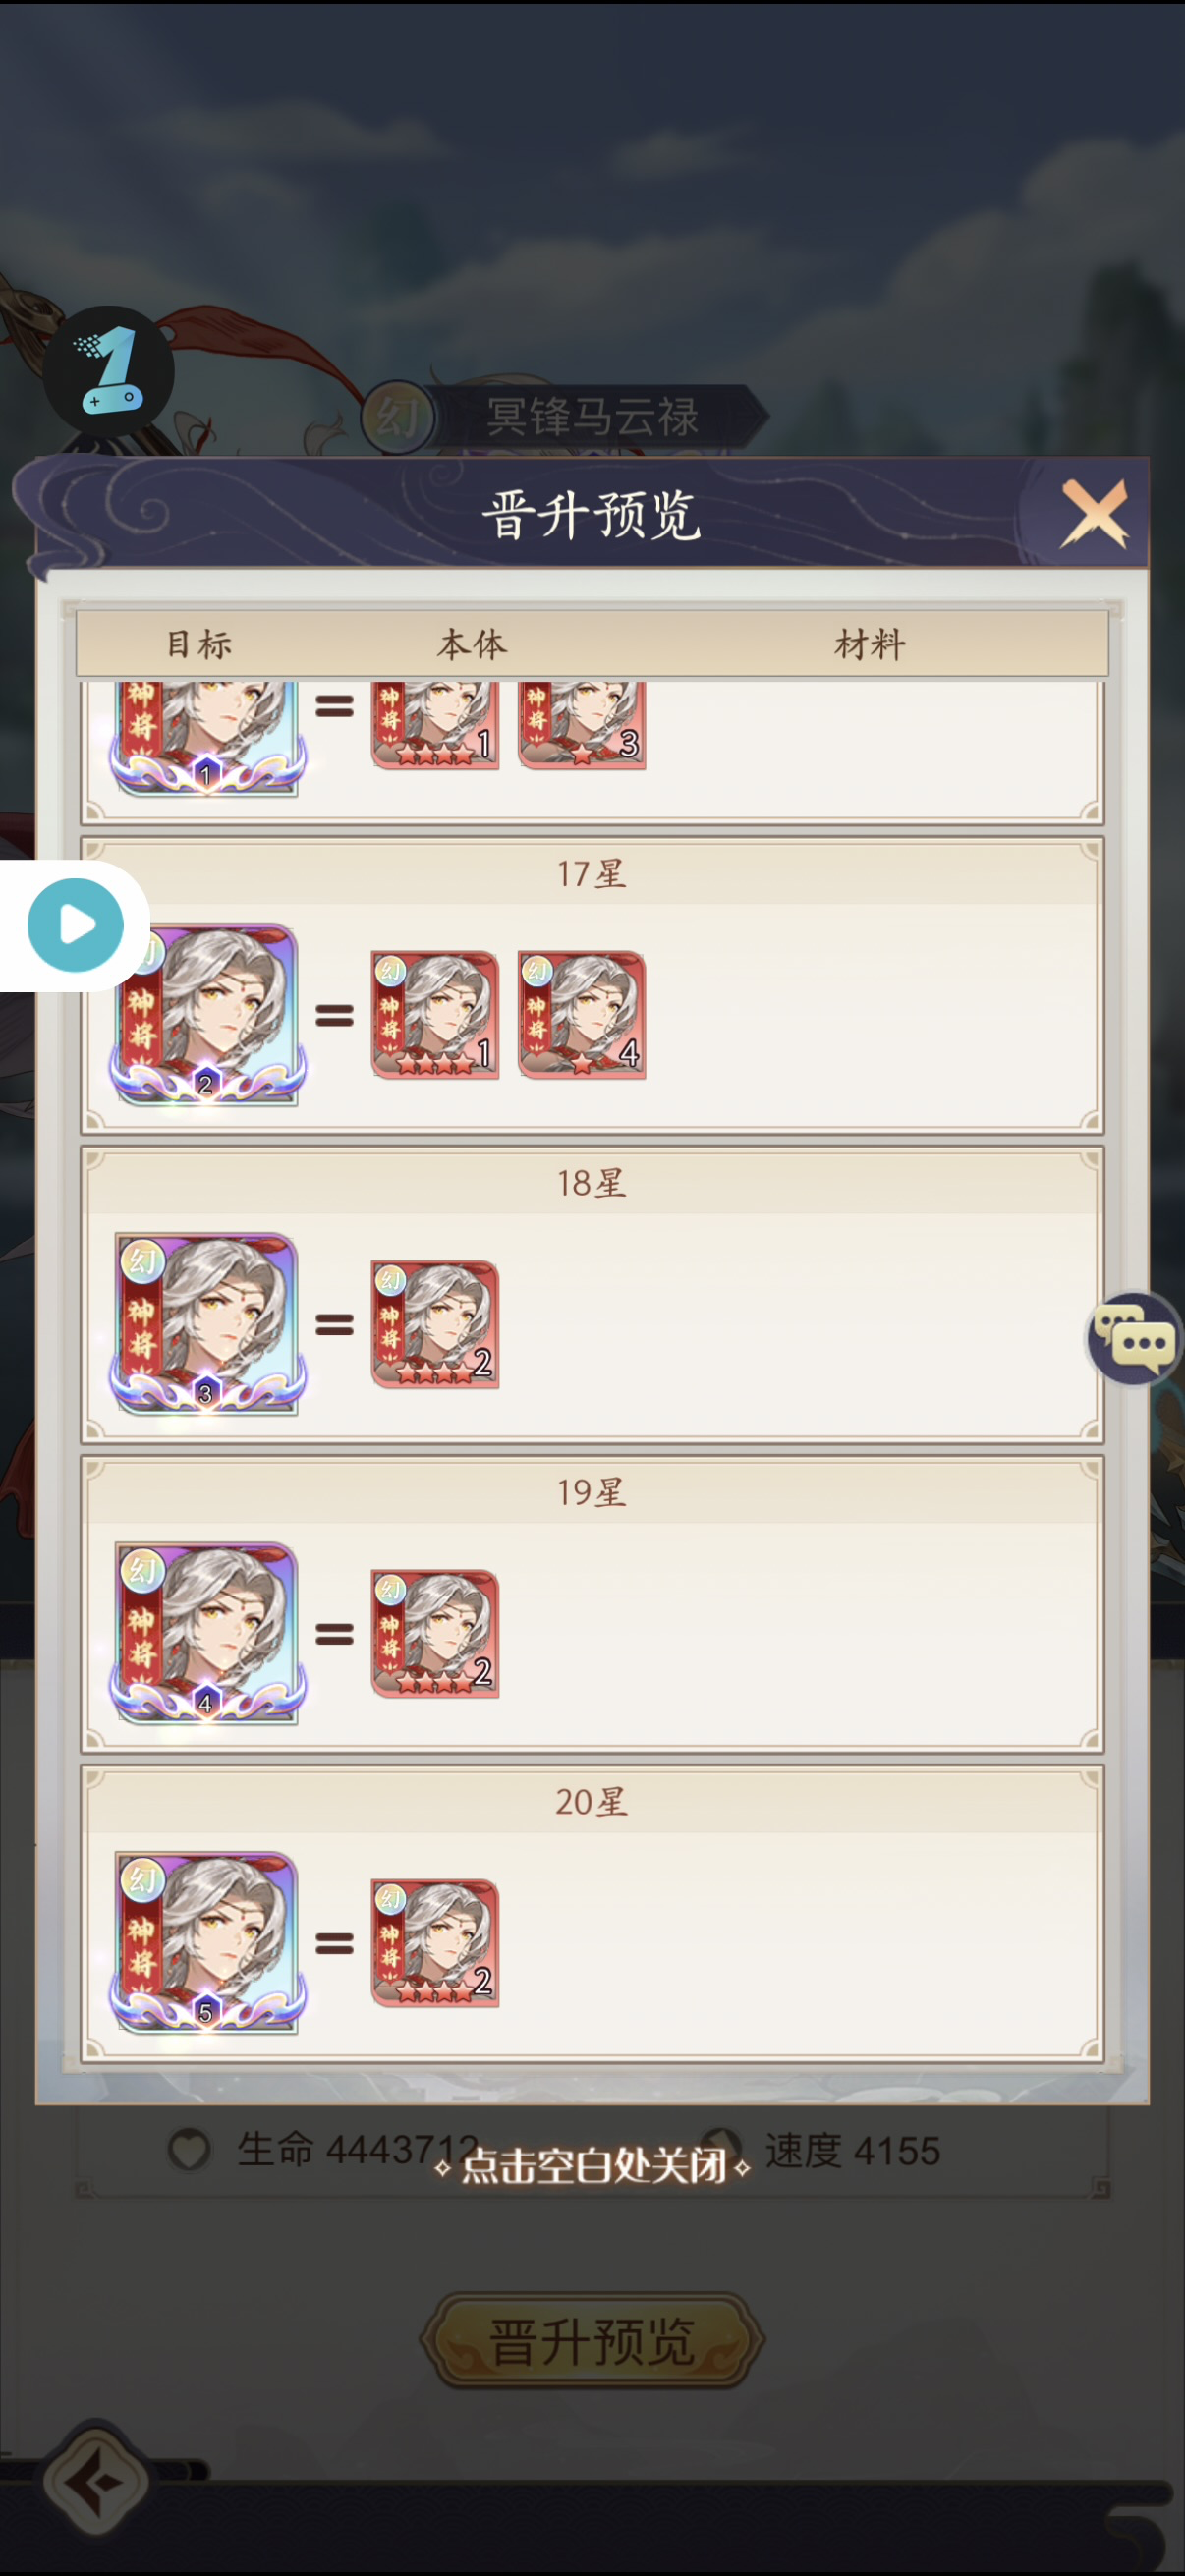1185x2576 pixels.
Task: Tap the 17星 base card numbered 1
Action: coord(435,1014)
